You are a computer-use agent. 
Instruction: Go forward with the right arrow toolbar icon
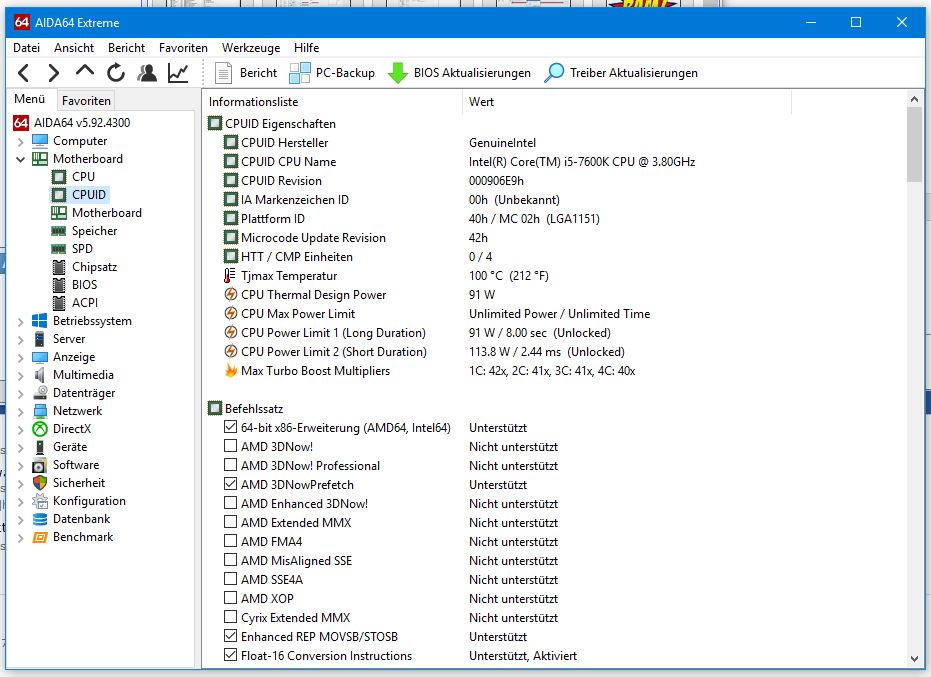(53, 73)
